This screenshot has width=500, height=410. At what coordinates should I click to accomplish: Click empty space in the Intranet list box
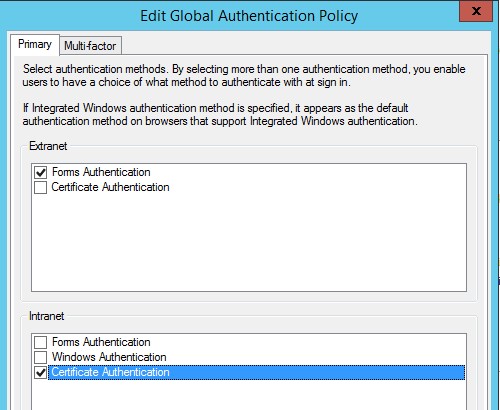pyautogui.click(x=249, y=395)
